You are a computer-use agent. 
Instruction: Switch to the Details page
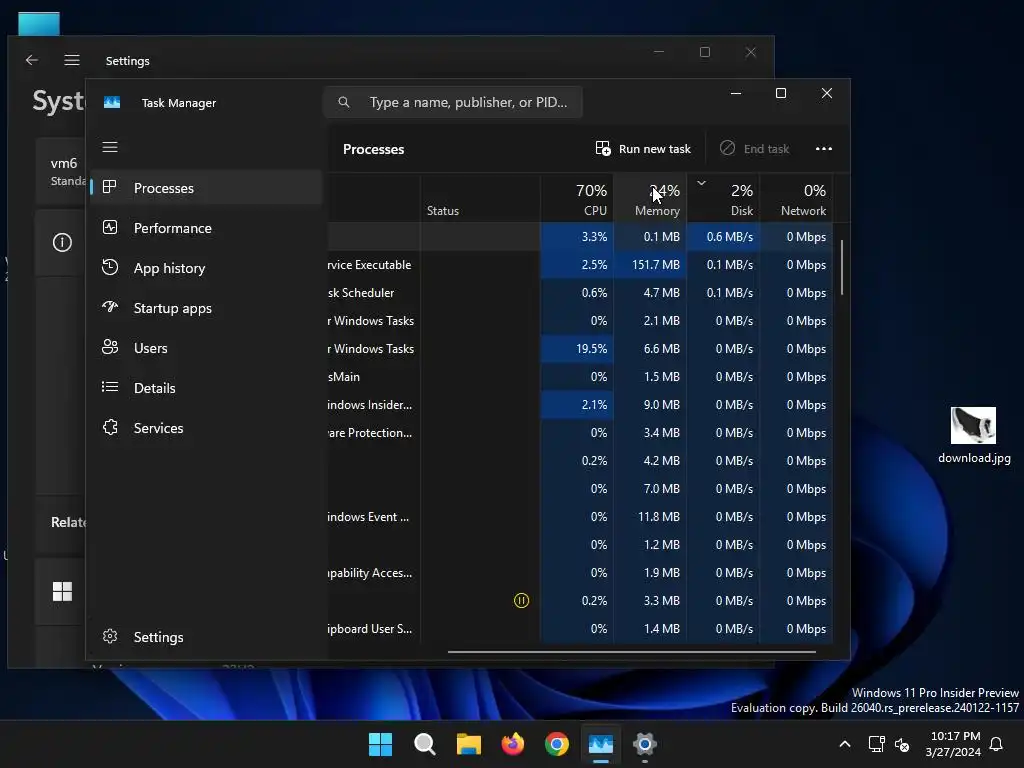pos(206,388)
